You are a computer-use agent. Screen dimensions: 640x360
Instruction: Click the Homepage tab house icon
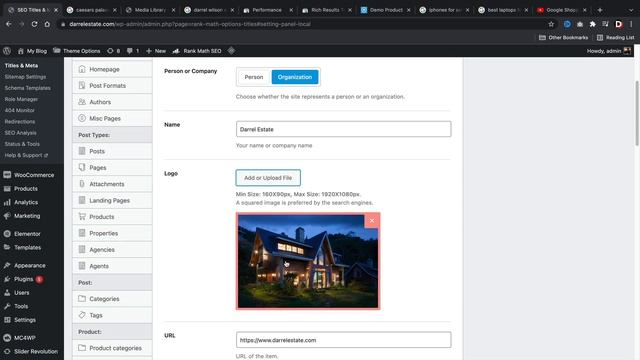point(82,69)
